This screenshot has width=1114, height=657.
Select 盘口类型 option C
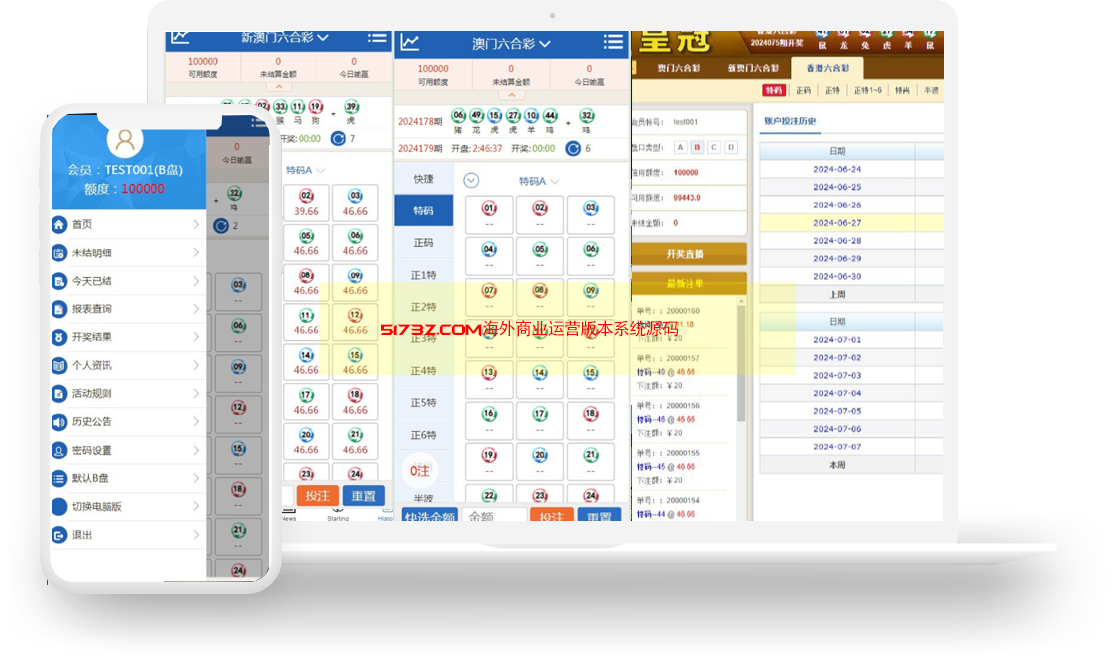714,147
